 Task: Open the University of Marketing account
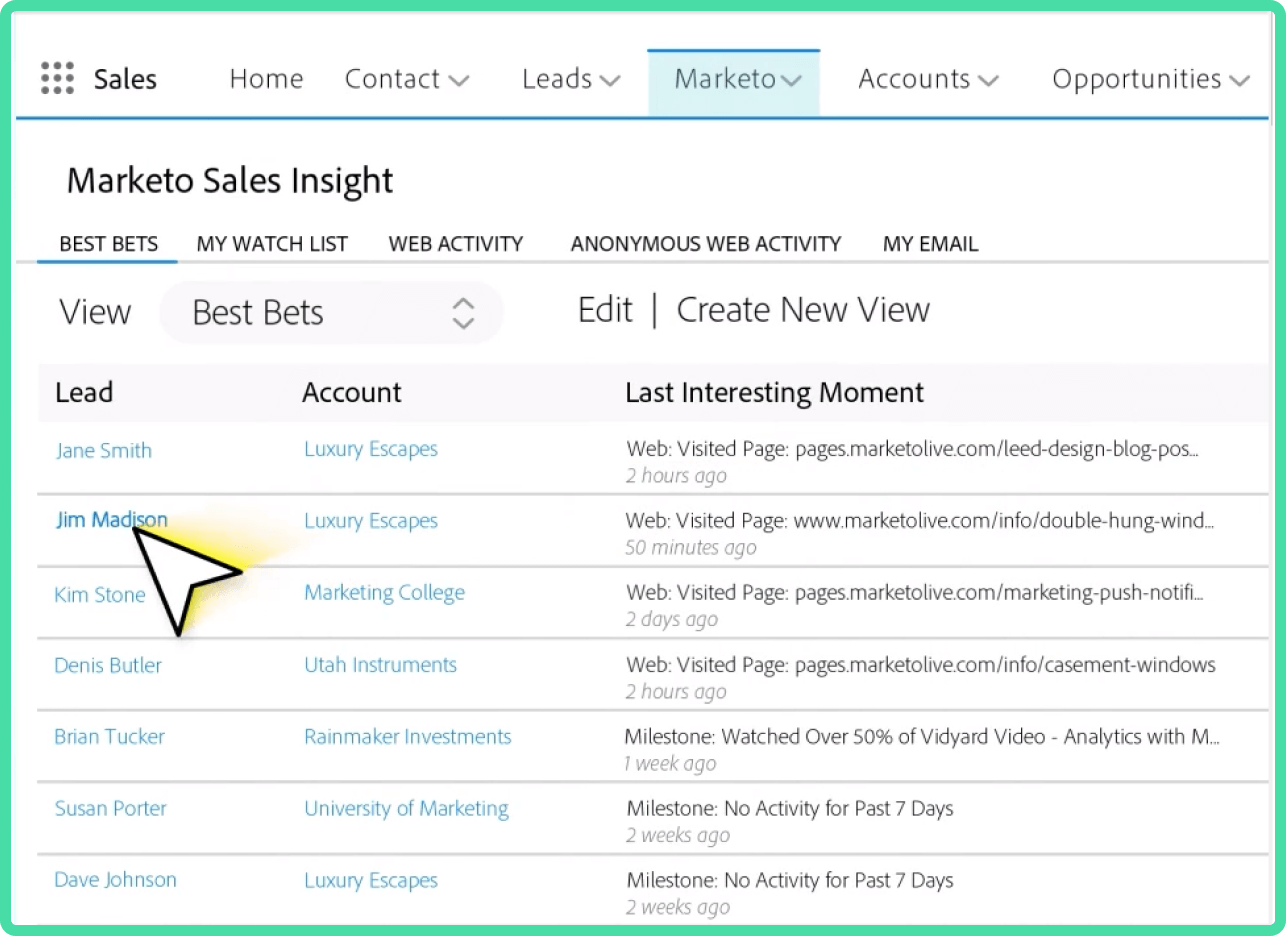point(406,809)
